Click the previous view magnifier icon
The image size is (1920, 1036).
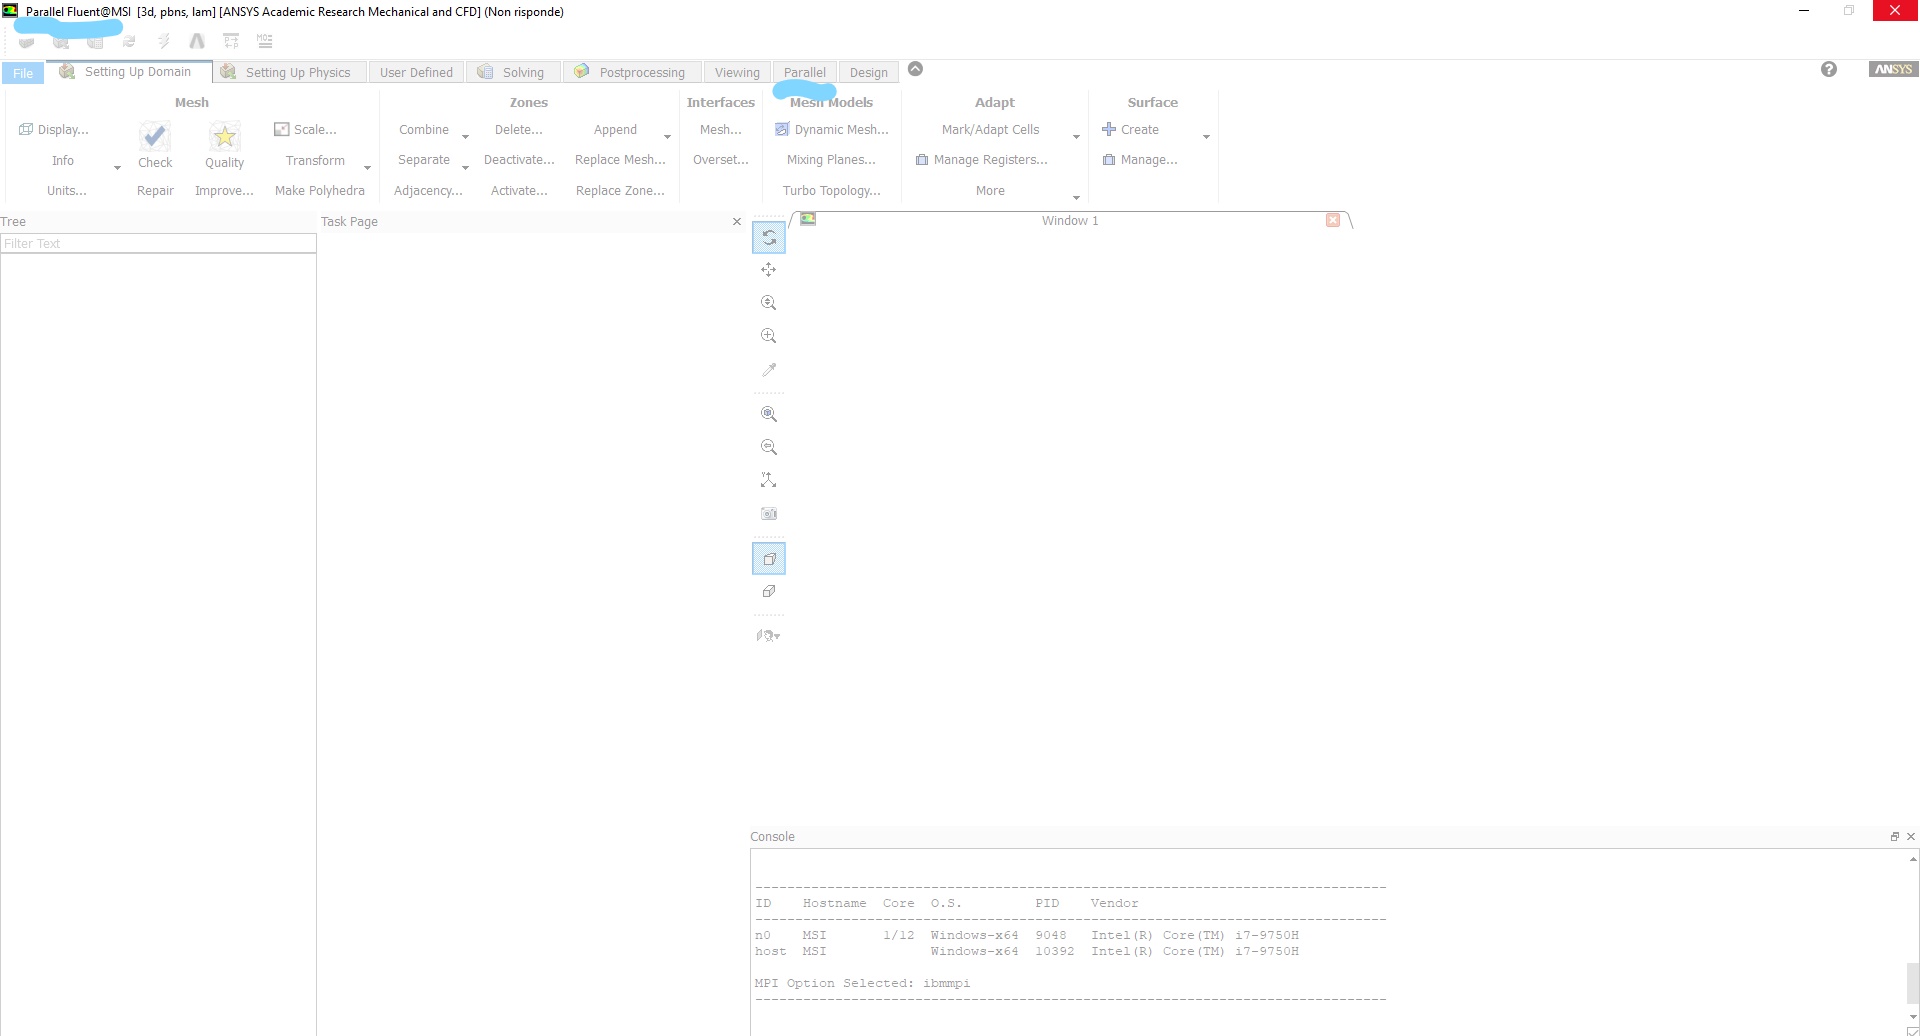pos(769,447)
